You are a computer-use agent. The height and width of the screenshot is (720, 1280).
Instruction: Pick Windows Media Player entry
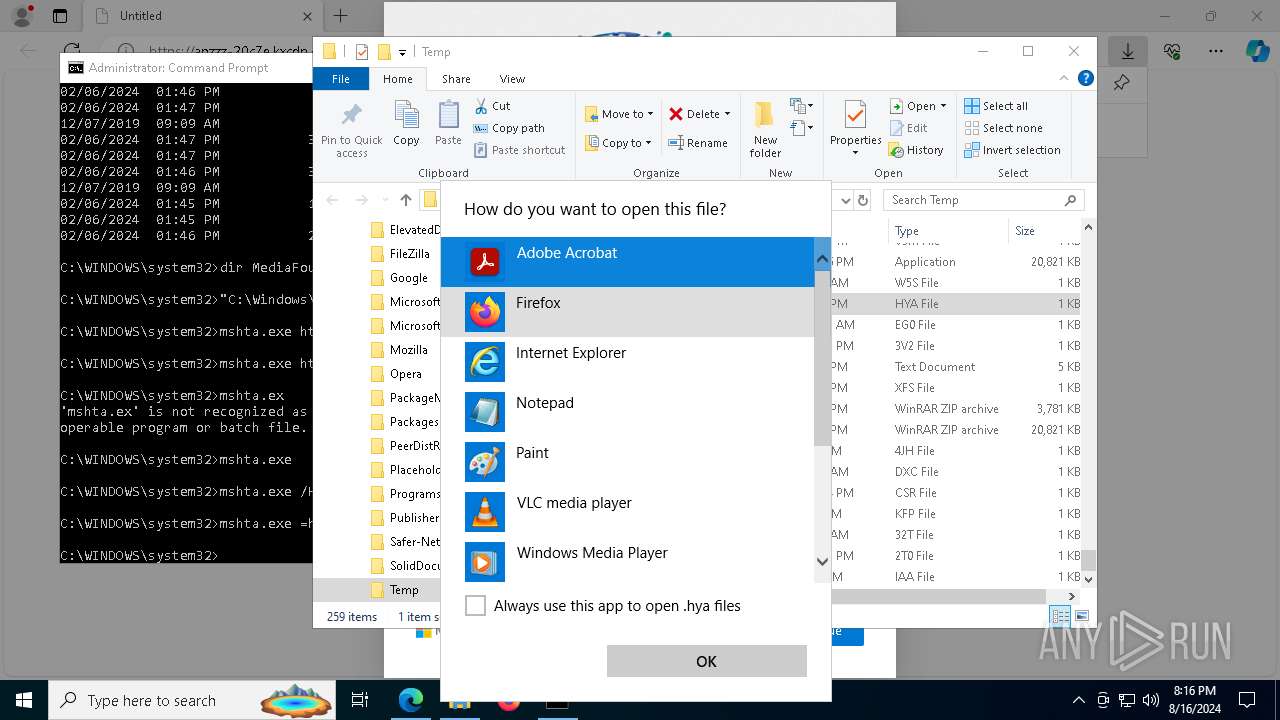click(628, 562)
